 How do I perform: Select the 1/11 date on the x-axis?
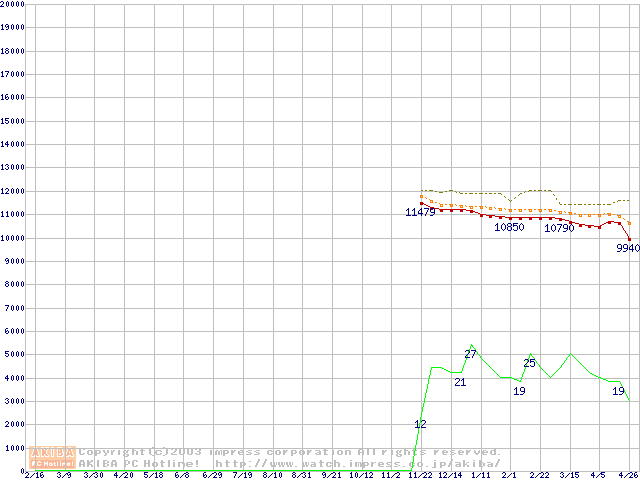pos(480,475)
